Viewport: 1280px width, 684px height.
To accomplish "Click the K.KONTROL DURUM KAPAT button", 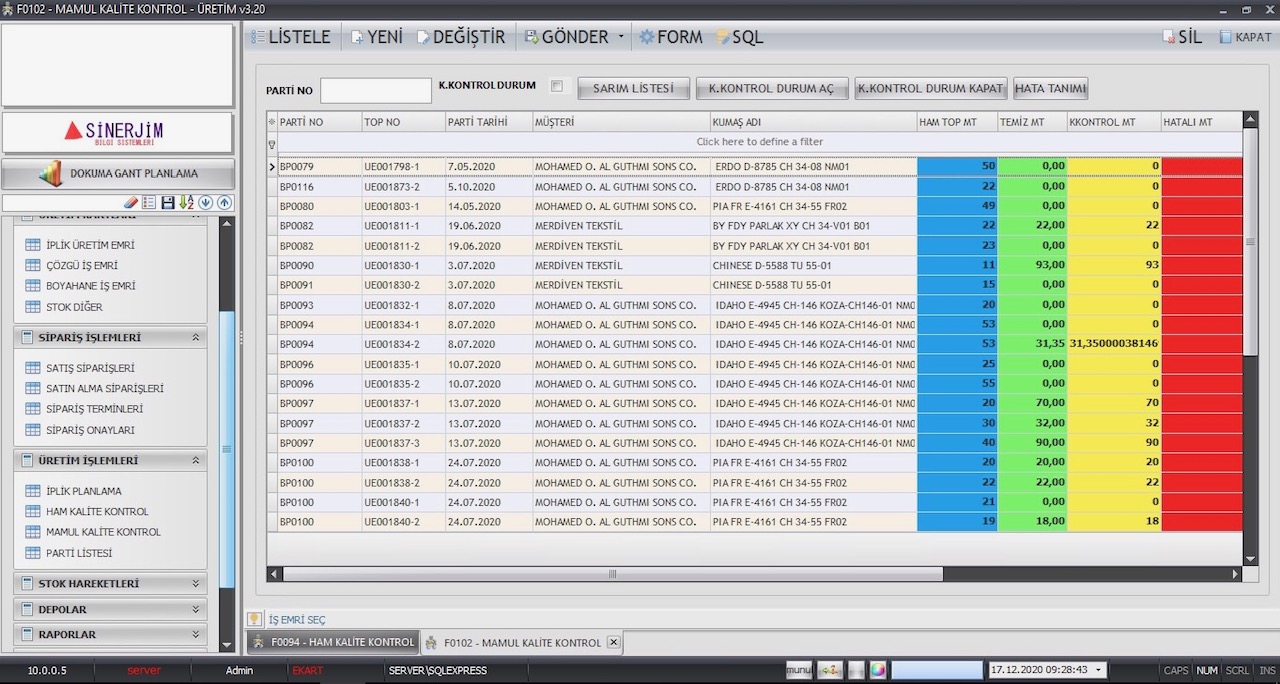I will [x=931, y=88].
